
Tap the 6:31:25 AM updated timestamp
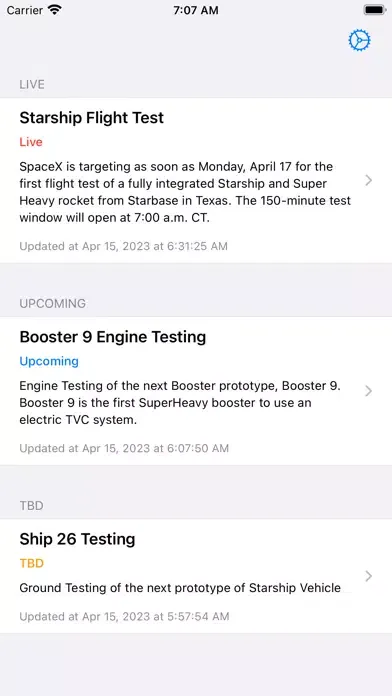coord(123,246)
